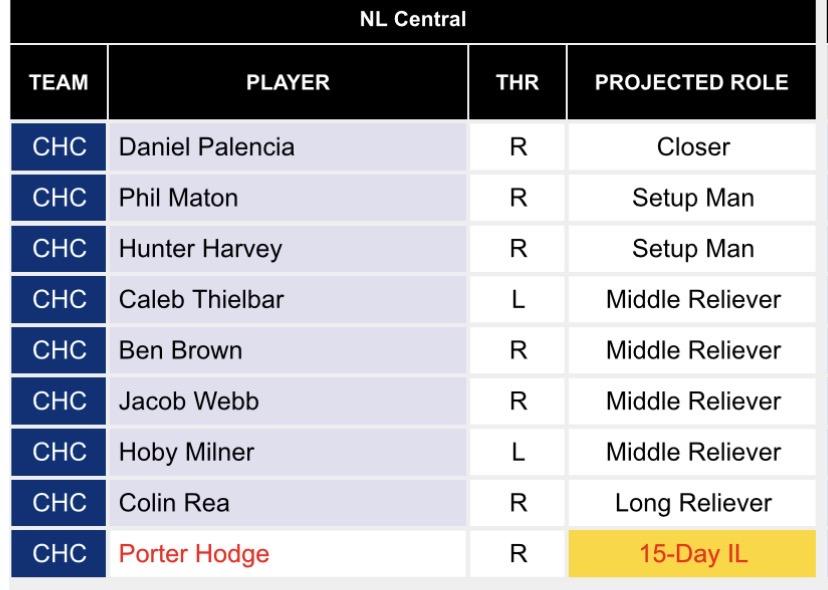Select player Phil Maton

click(179, 198)
